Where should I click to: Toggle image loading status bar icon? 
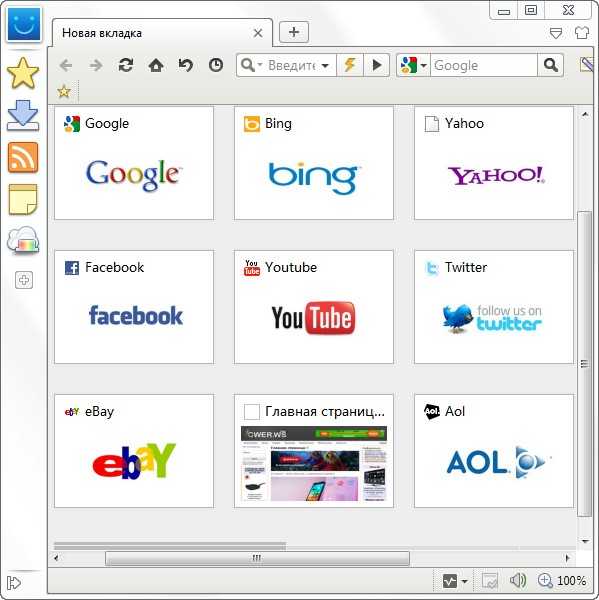[490, 581]
